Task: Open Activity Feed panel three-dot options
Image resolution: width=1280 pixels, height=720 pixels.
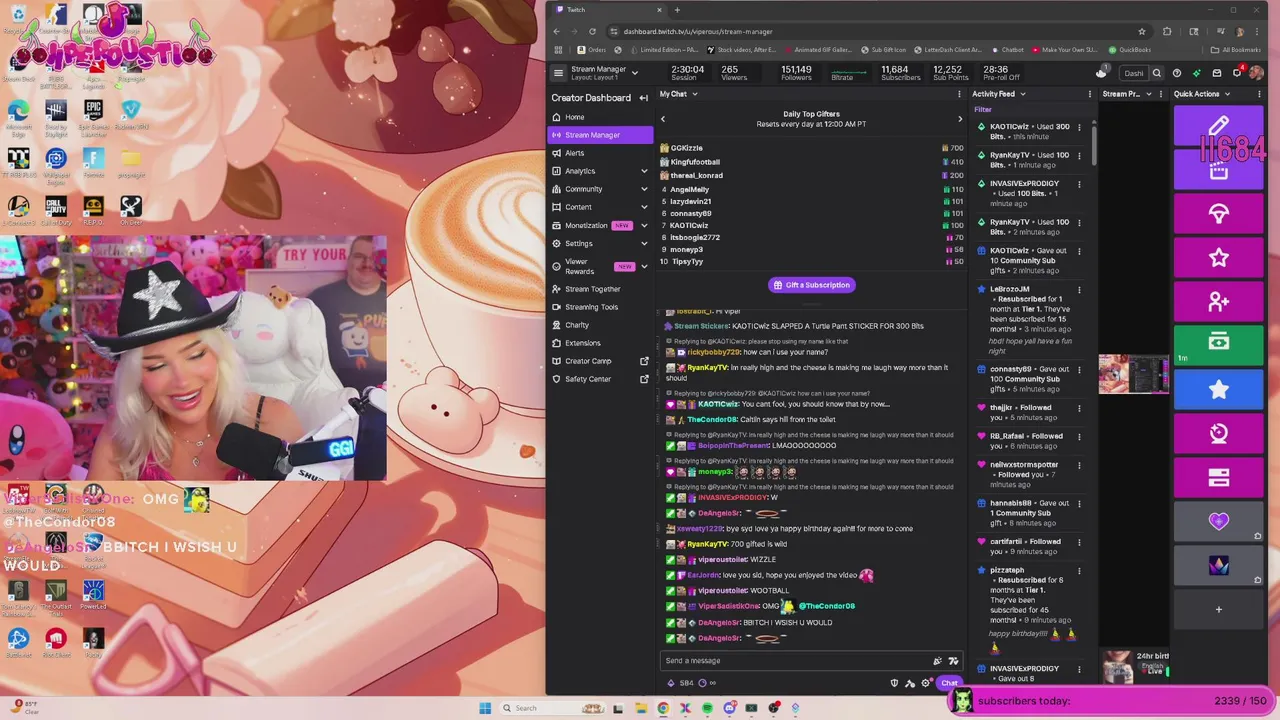Action: [1089, 94]
